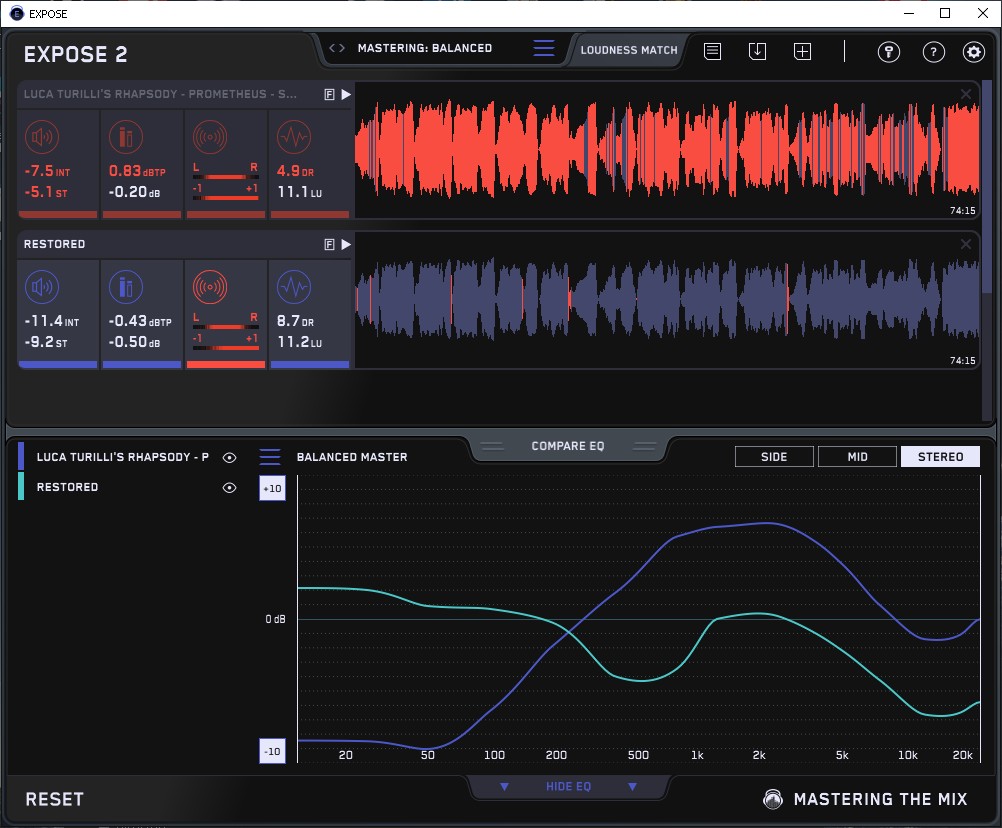The image size is (1002, 828).
Task: Click the Restored waveform
Action: point(667,300)
